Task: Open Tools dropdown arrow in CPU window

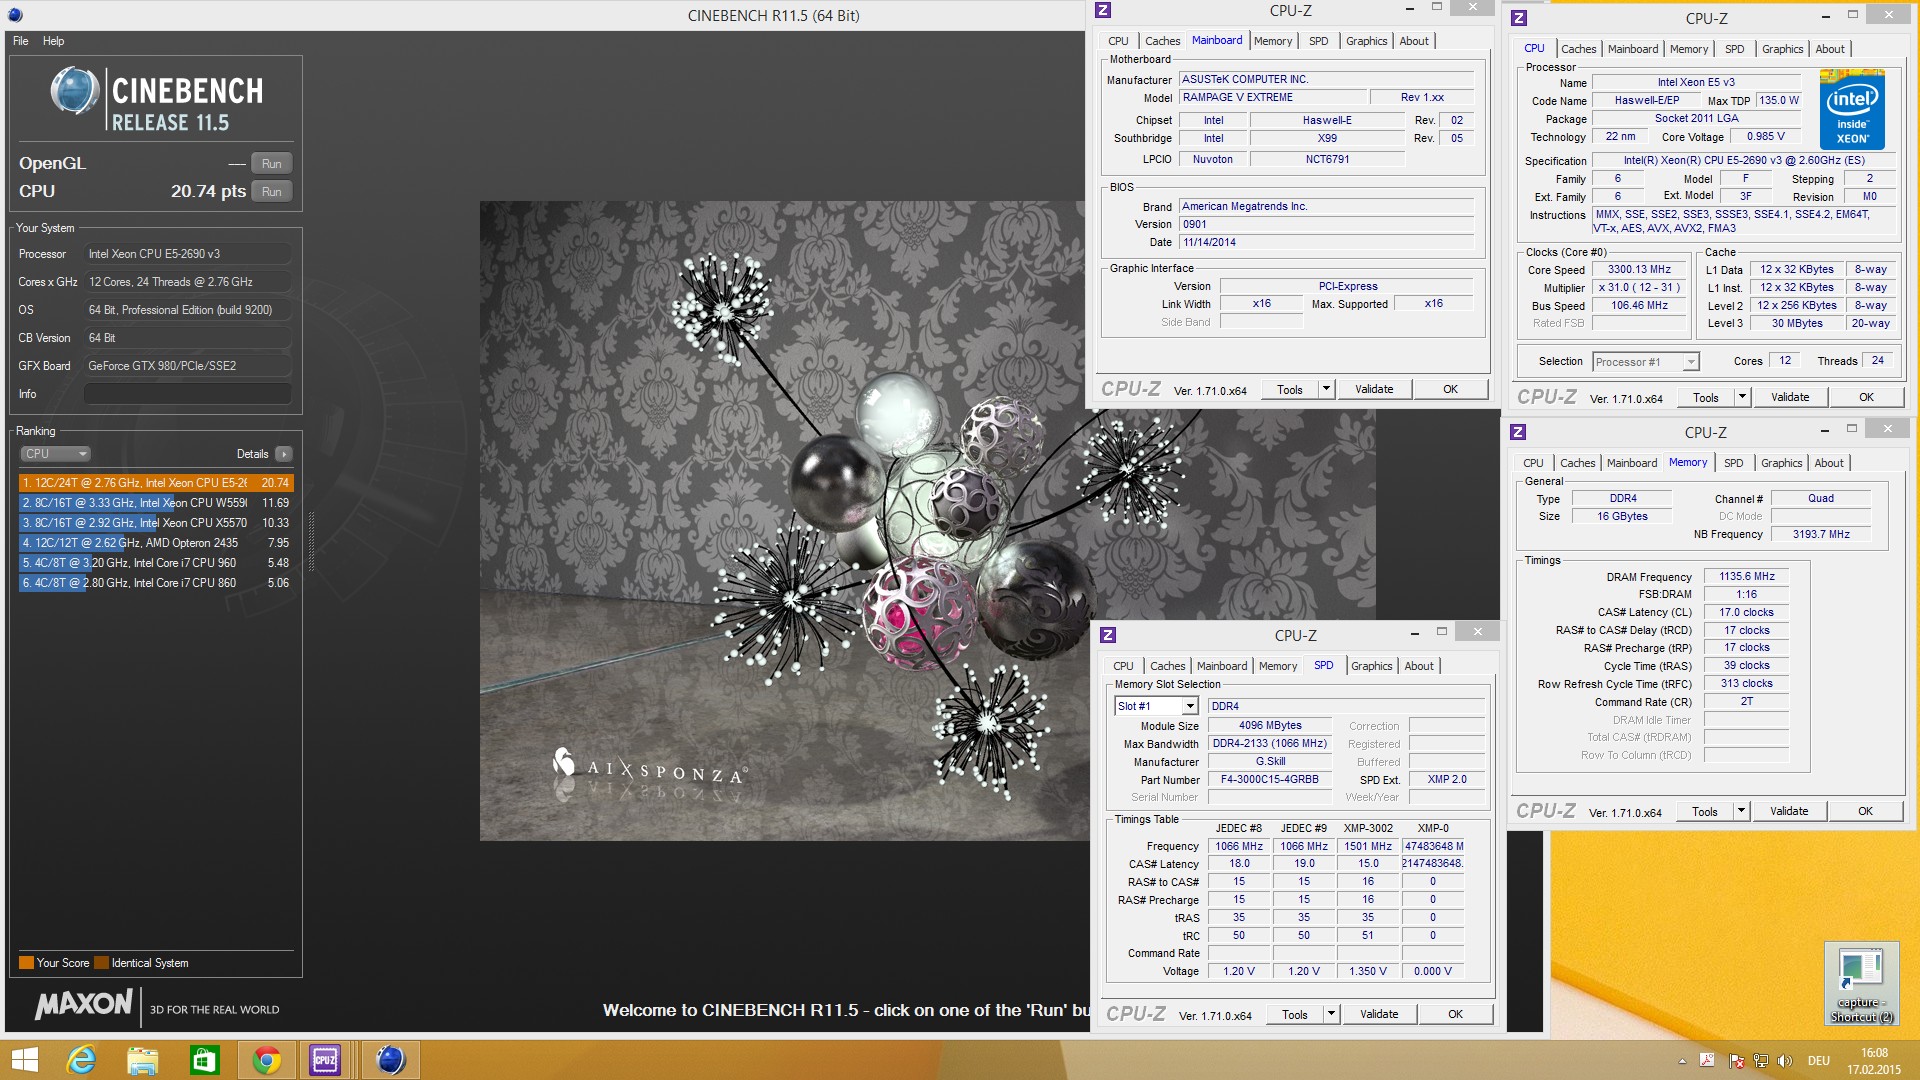Action: point(1742,397)
